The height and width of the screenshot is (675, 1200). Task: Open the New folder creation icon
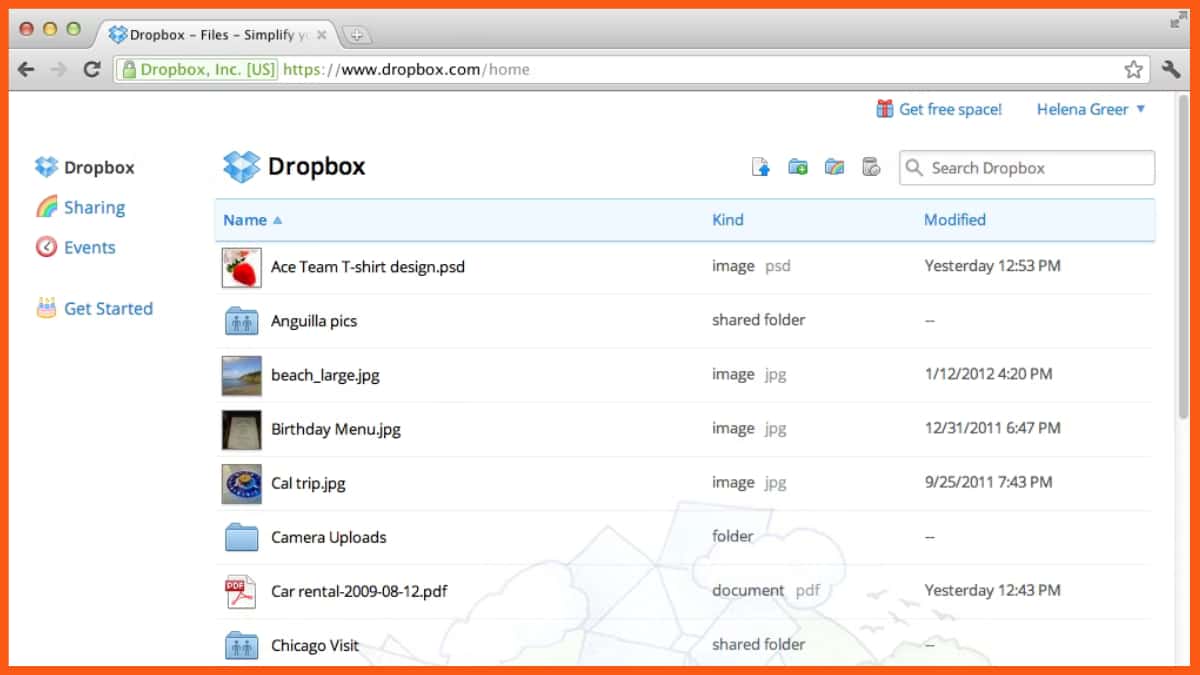click(x=797, y=166)
